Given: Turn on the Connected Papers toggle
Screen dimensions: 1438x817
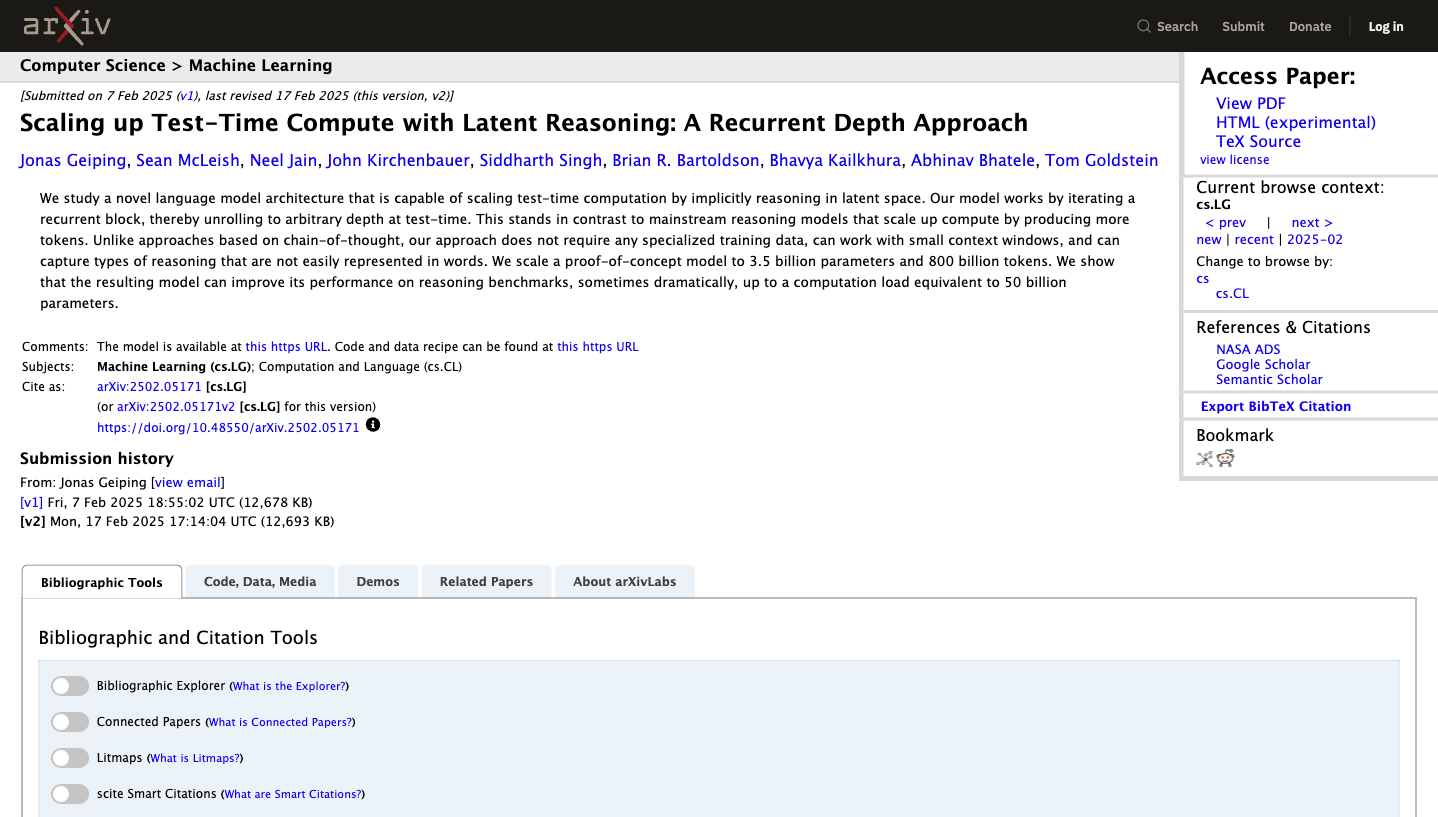Looking at the screenshot, I should (70, 722).
